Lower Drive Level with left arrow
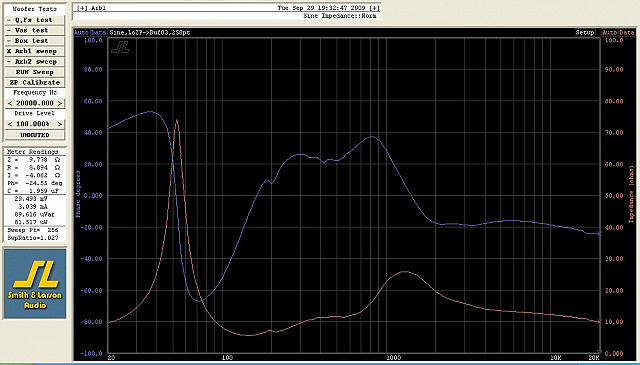This screenshot has height=365, width=640. (10, 124)
